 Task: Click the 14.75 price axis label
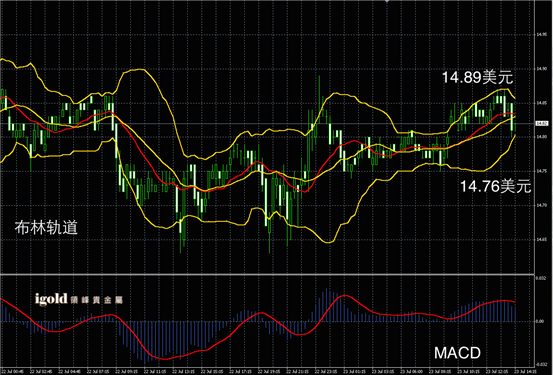[x=542, y=171]
